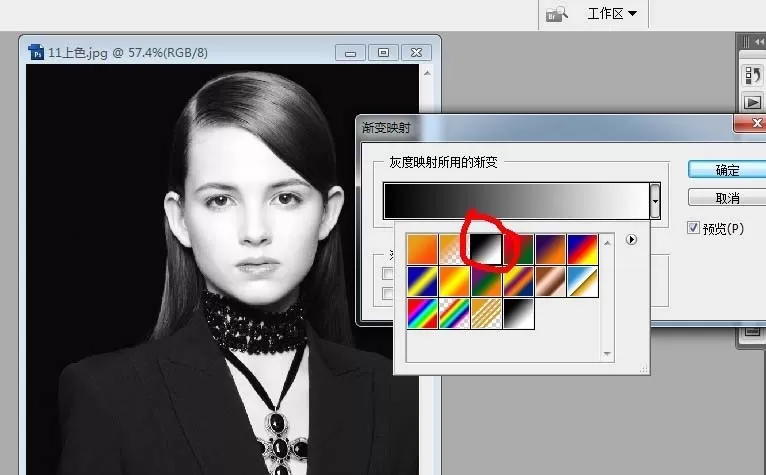Select the blue-red-yellow gradient preset
The height and width of the screenshot is (475, 766).
(x=582, y=249)
